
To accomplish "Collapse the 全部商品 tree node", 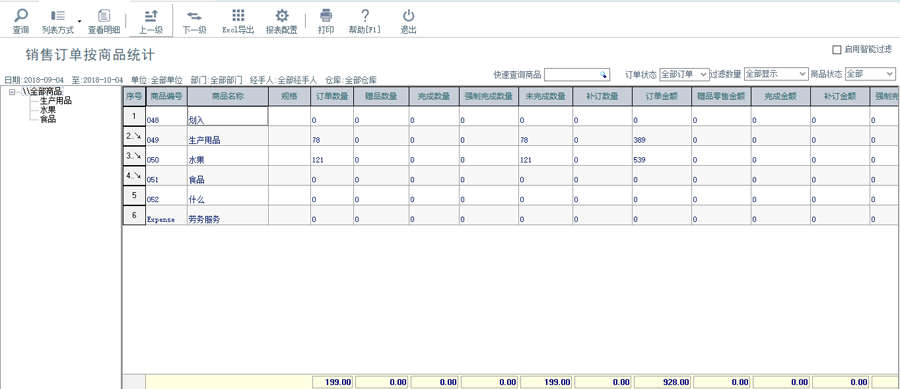I will pyautogui.click(x=13, y=92).
